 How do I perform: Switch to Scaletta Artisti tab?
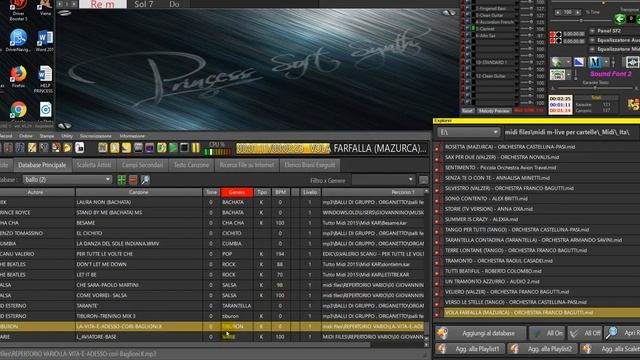click(x=94, y=165)
